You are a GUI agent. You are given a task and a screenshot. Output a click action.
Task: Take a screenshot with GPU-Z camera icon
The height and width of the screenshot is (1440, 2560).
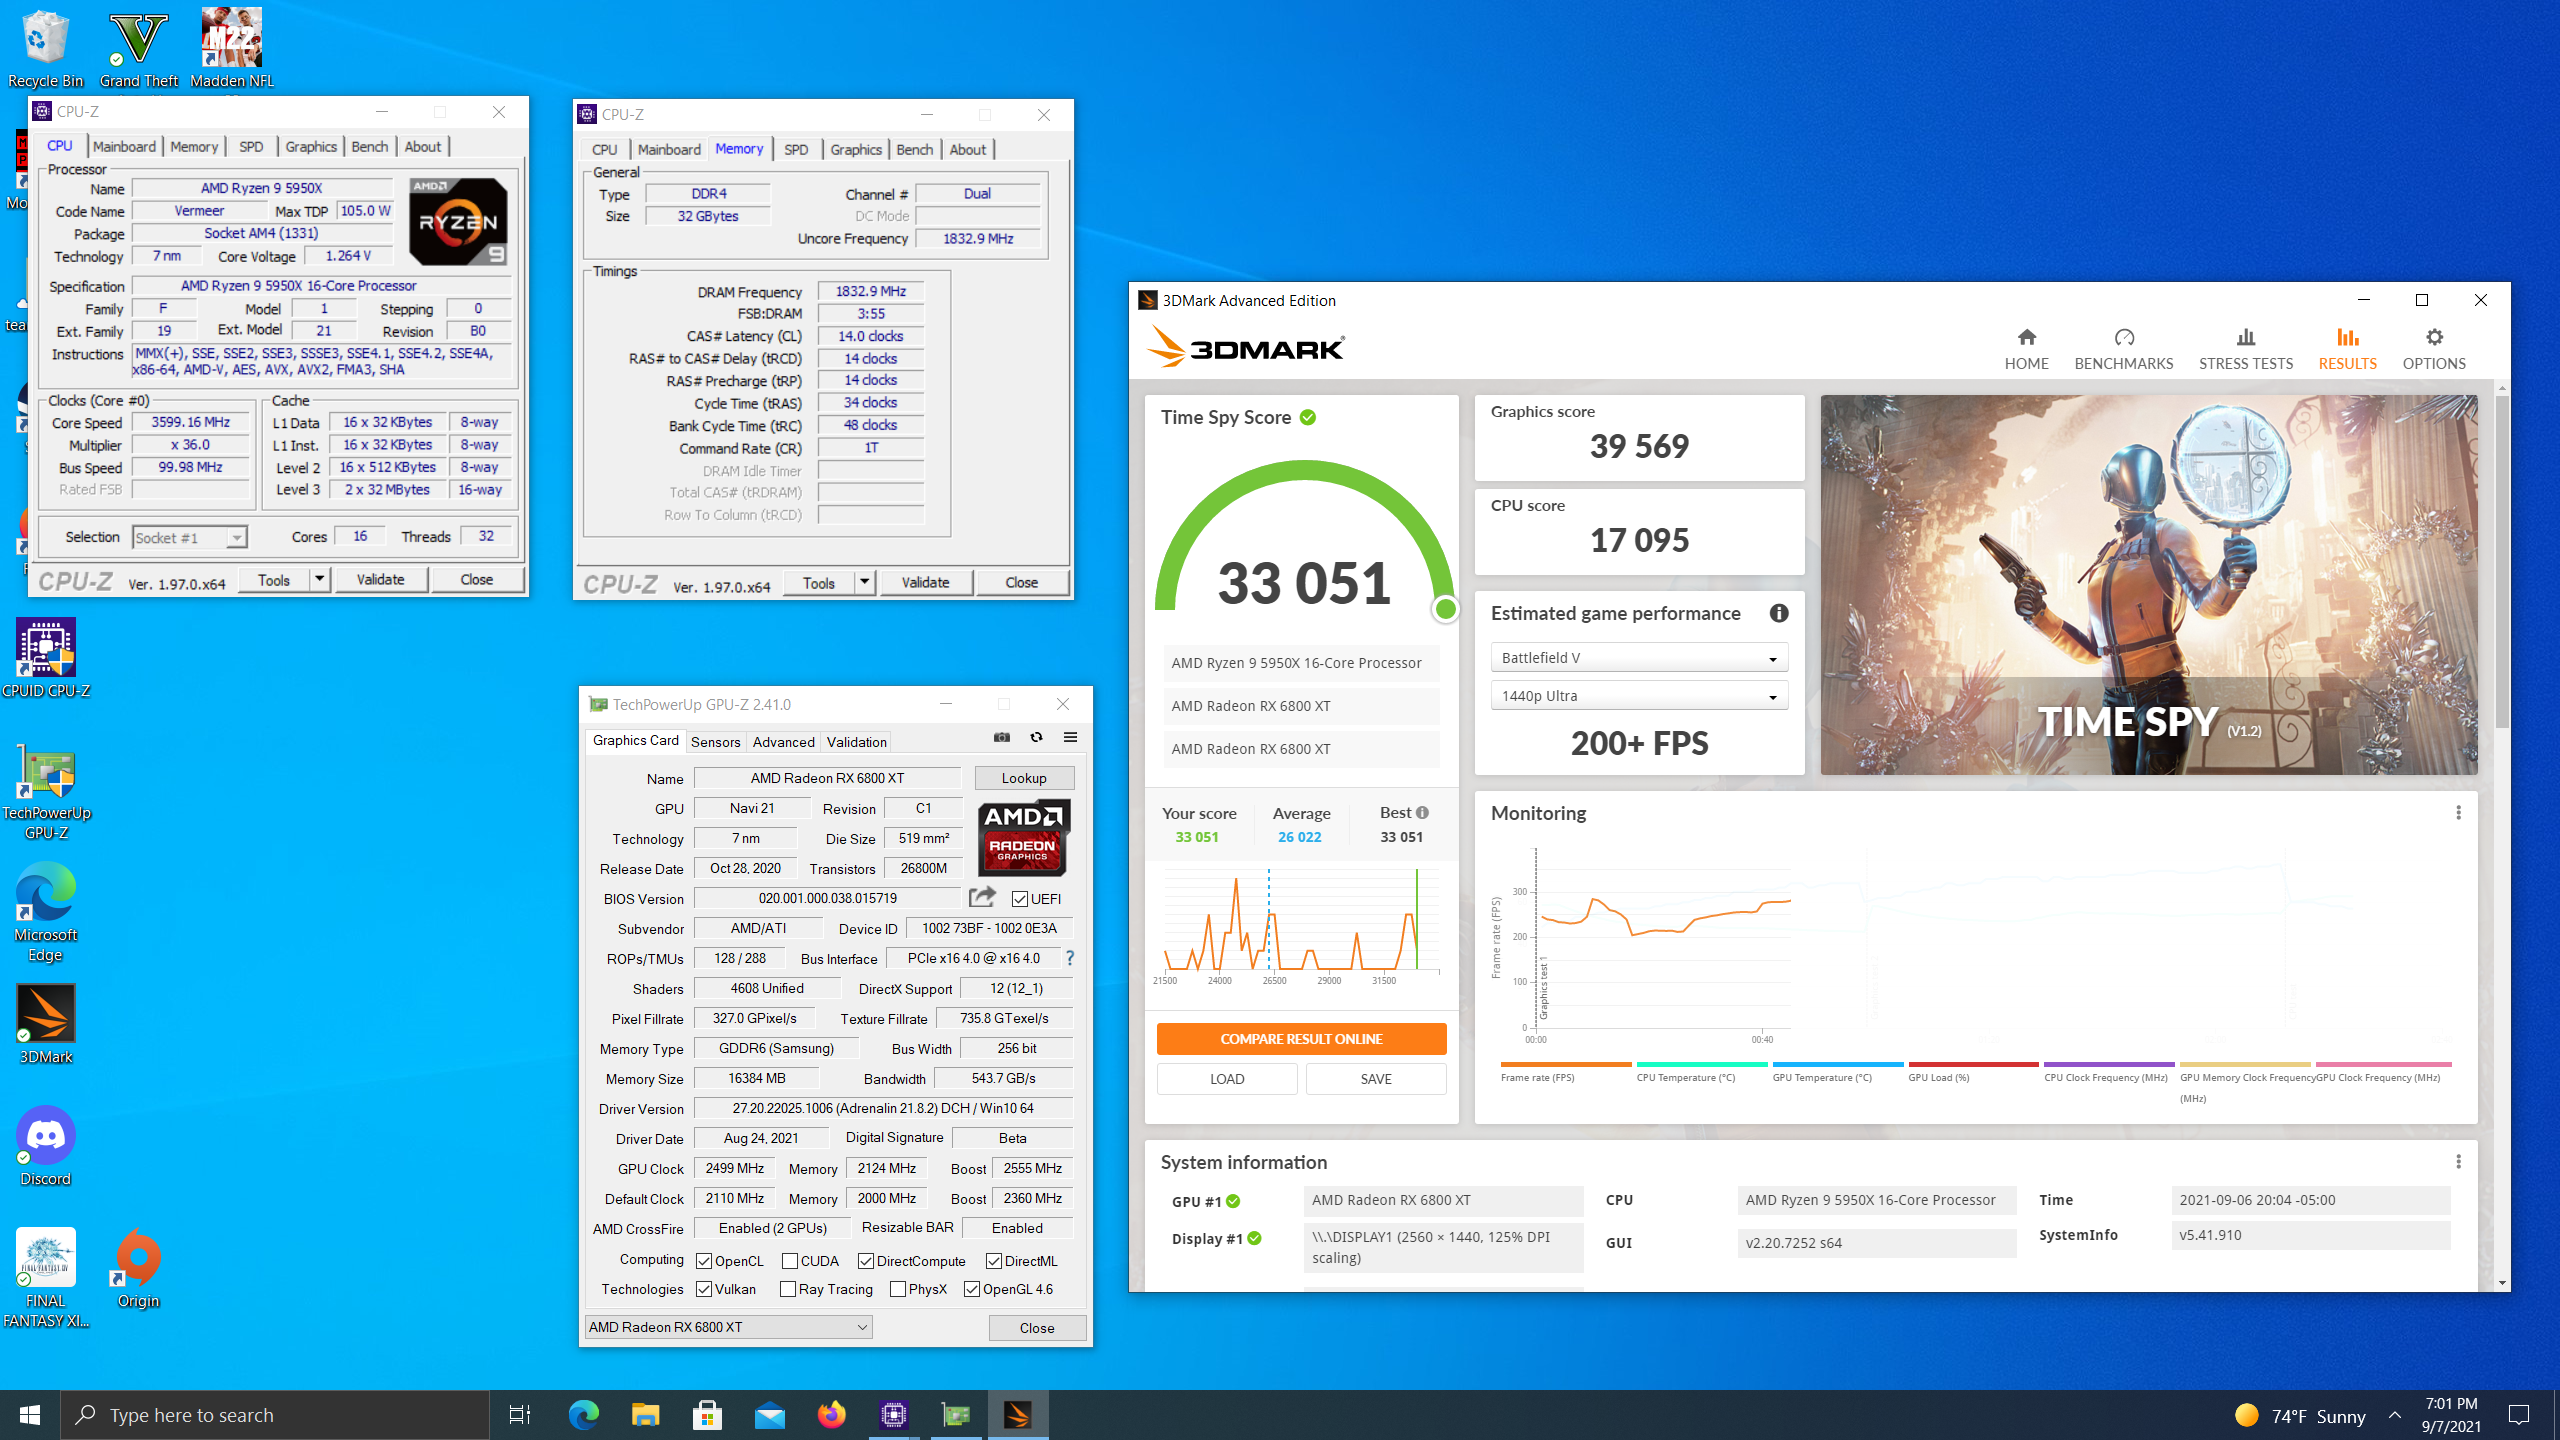tap(1002, 738)
